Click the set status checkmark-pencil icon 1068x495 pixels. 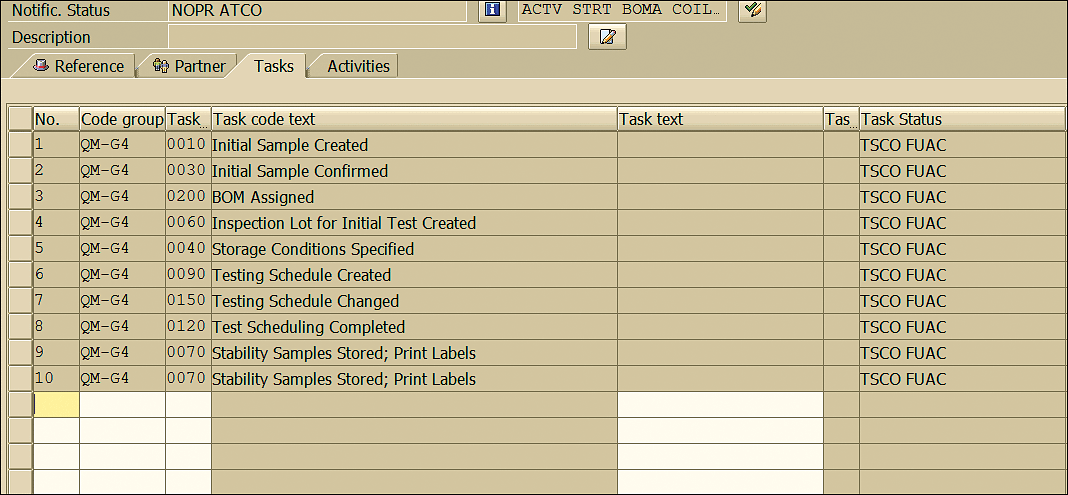[752, 10]
